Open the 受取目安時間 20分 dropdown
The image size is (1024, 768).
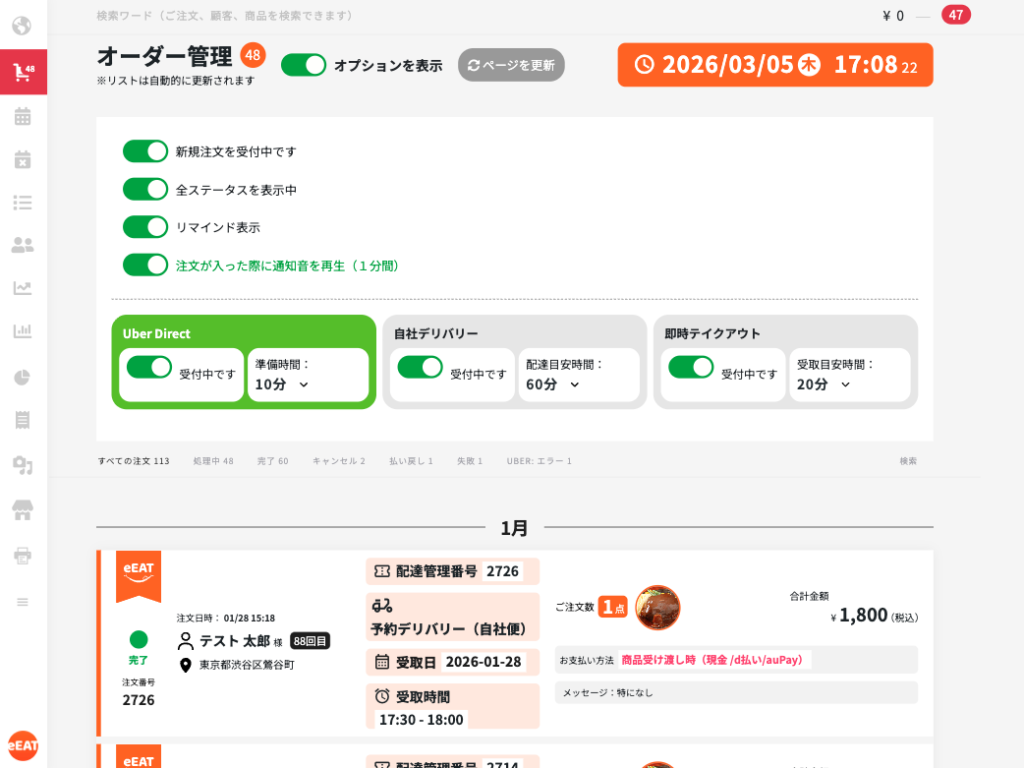[825, 384]
